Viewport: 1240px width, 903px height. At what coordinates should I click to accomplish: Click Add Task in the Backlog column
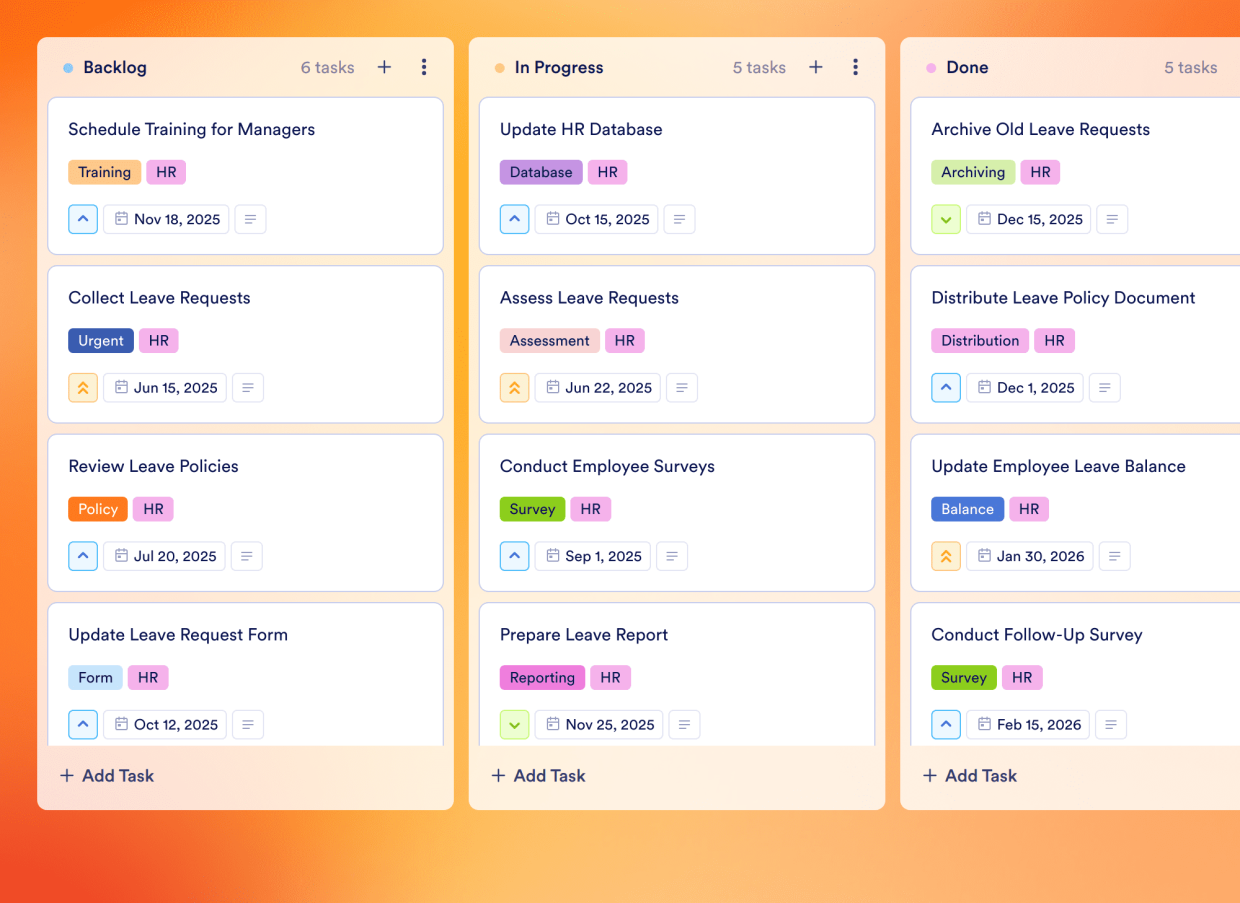tap(106, 775)
